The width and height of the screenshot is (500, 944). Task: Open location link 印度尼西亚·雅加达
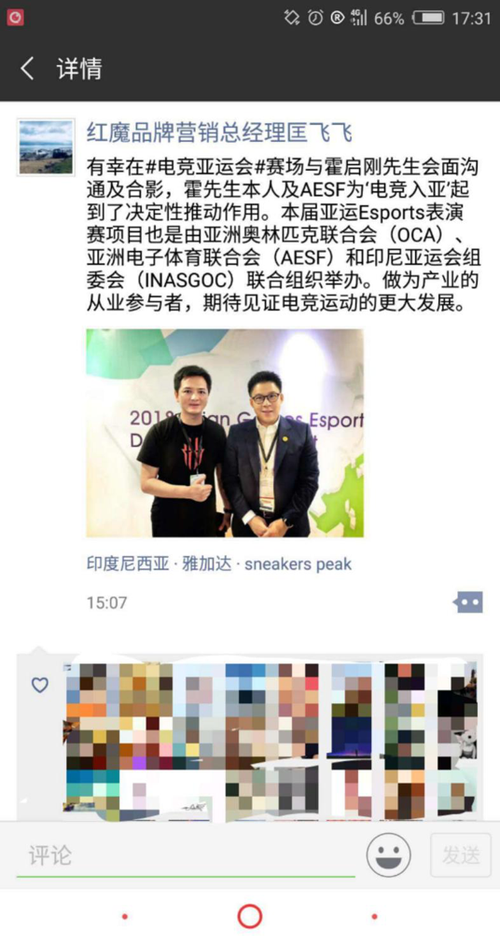click(159, 564)
